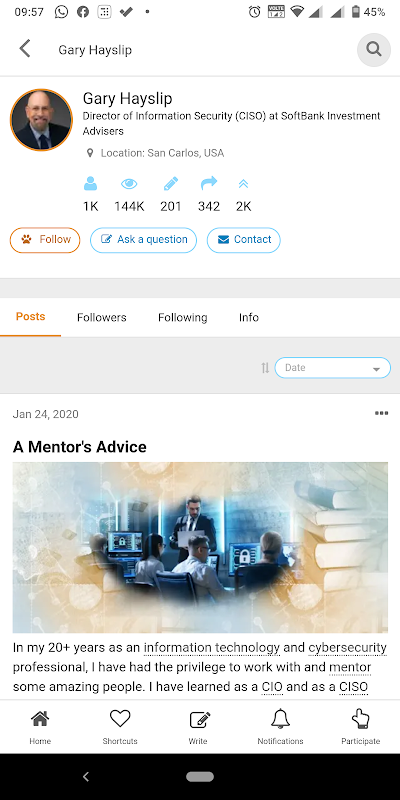Open the post's three-dots options menu

(x=381, y=413)
